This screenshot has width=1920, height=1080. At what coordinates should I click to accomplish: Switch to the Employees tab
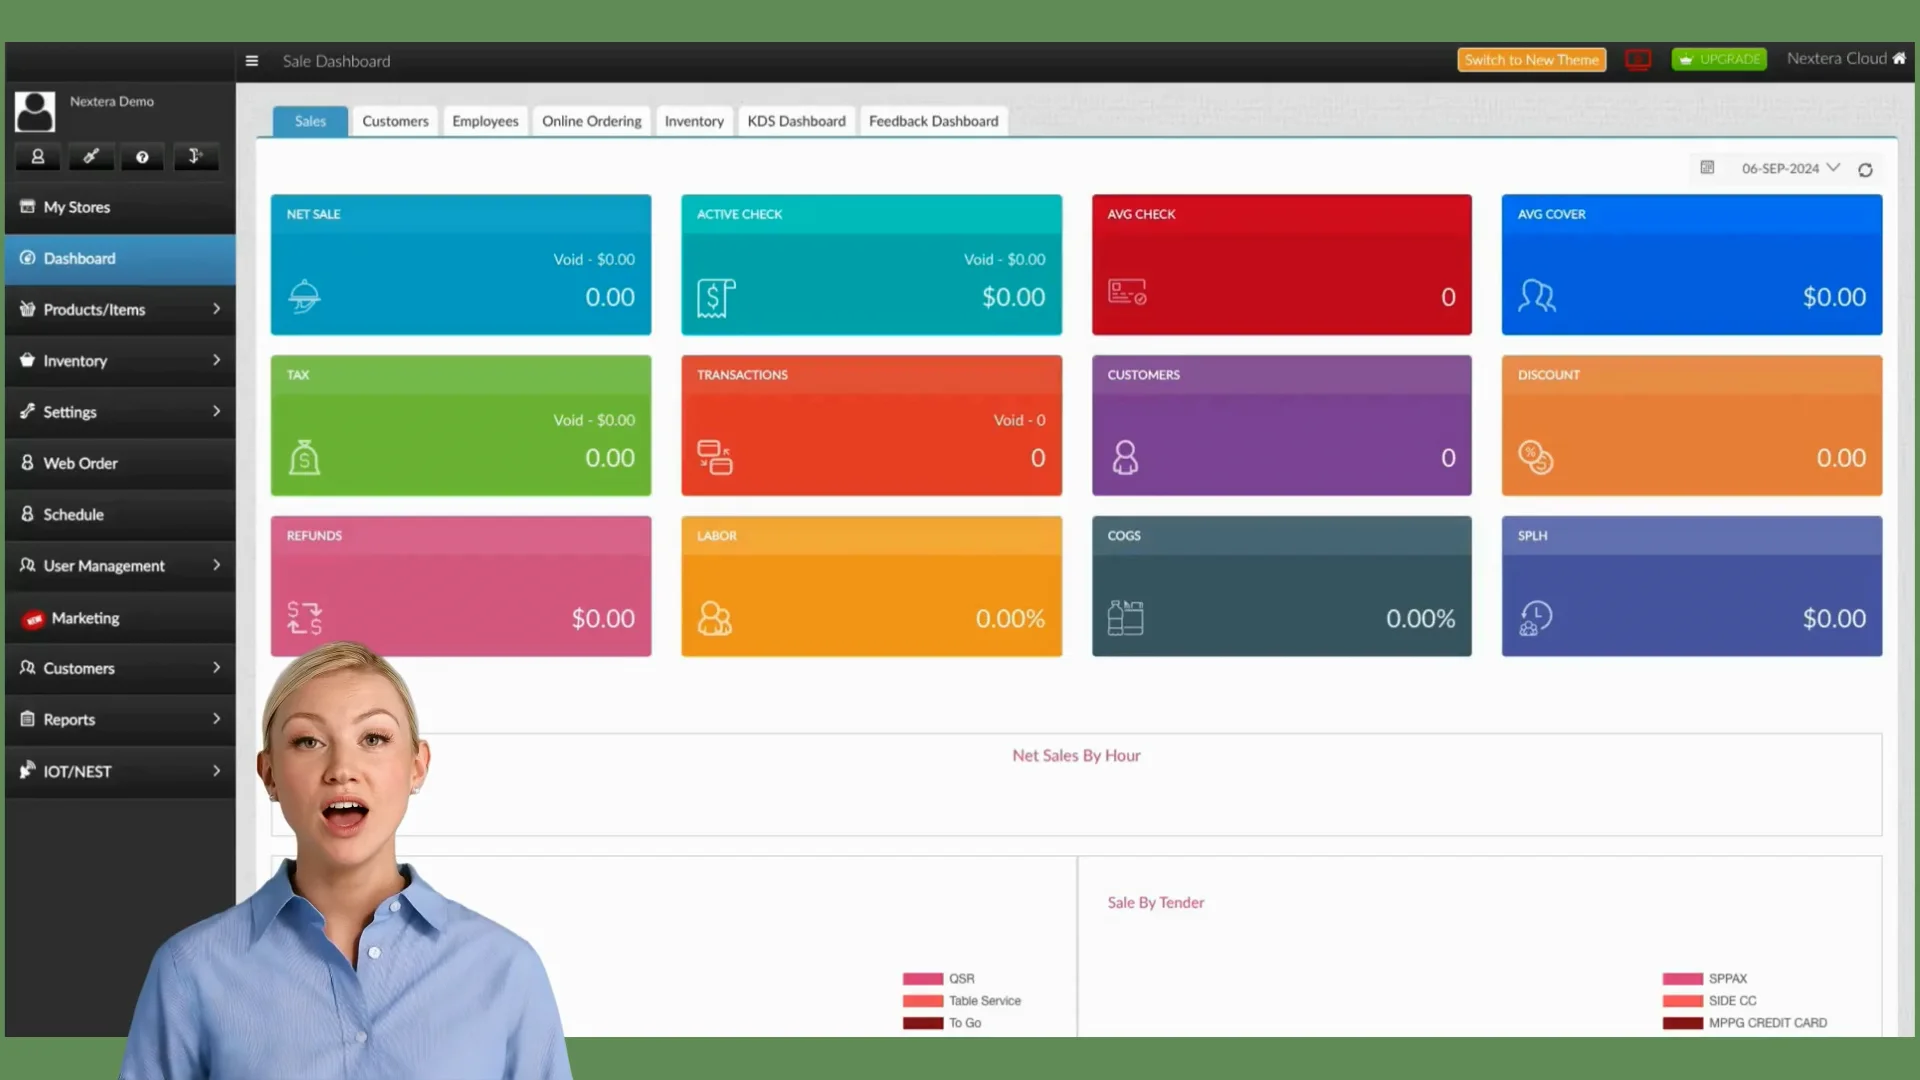click(485, 121)
